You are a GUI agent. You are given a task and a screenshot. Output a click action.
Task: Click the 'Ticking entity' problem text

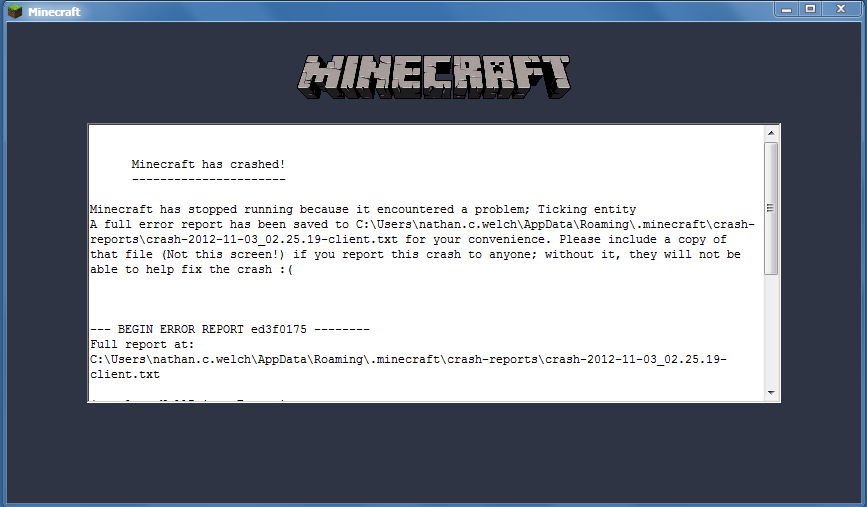587,210
